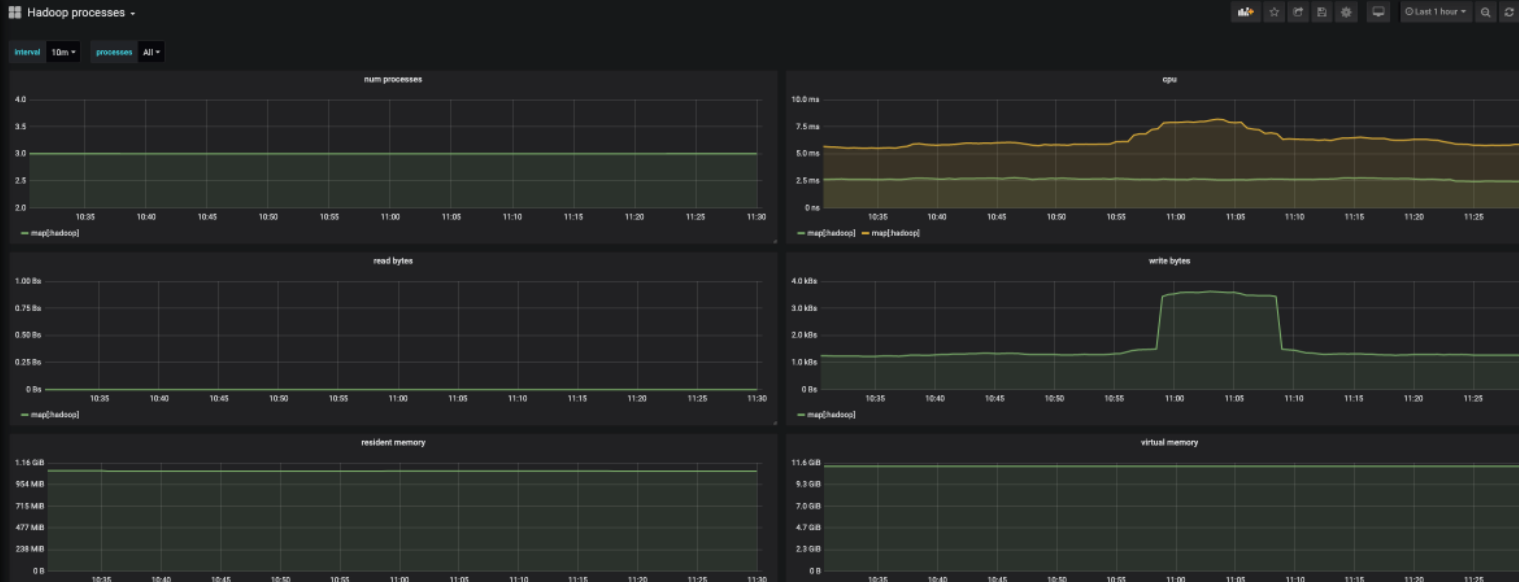Click the 3.0 kBs label in write bytes

[x=805, y=308]
